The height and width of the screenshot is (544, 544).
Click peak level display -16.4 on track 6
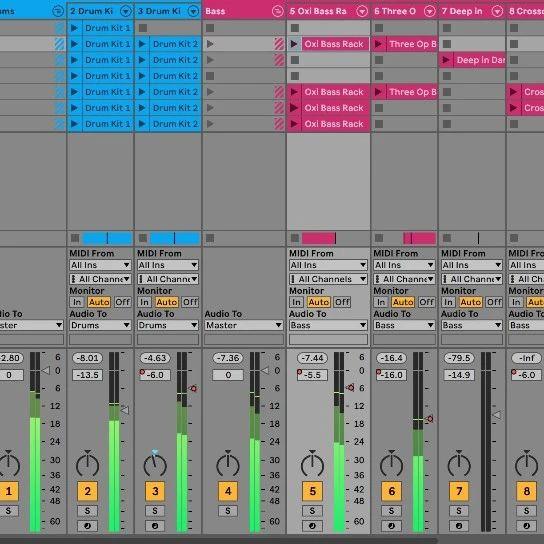[391, 358]
